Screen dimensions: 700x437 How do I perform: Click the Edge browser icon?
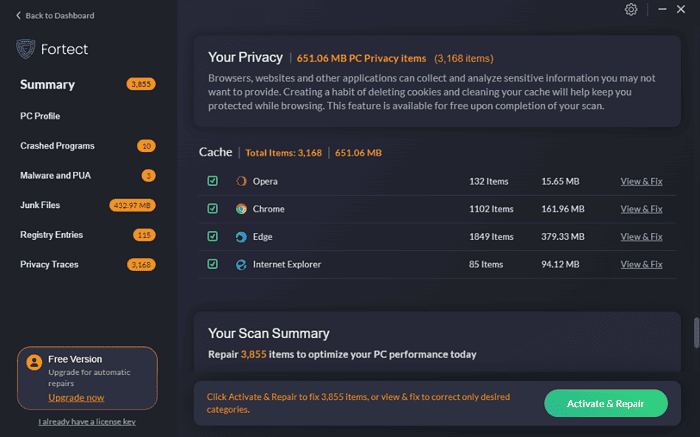(241, 237)
